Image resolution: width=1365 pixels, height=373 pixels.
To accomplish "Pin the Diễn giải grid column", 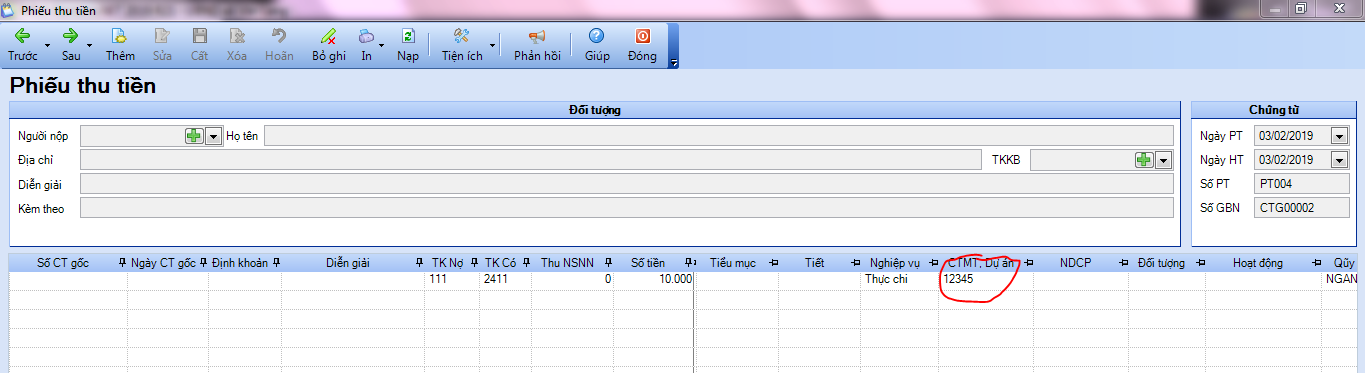I will 420,263.
